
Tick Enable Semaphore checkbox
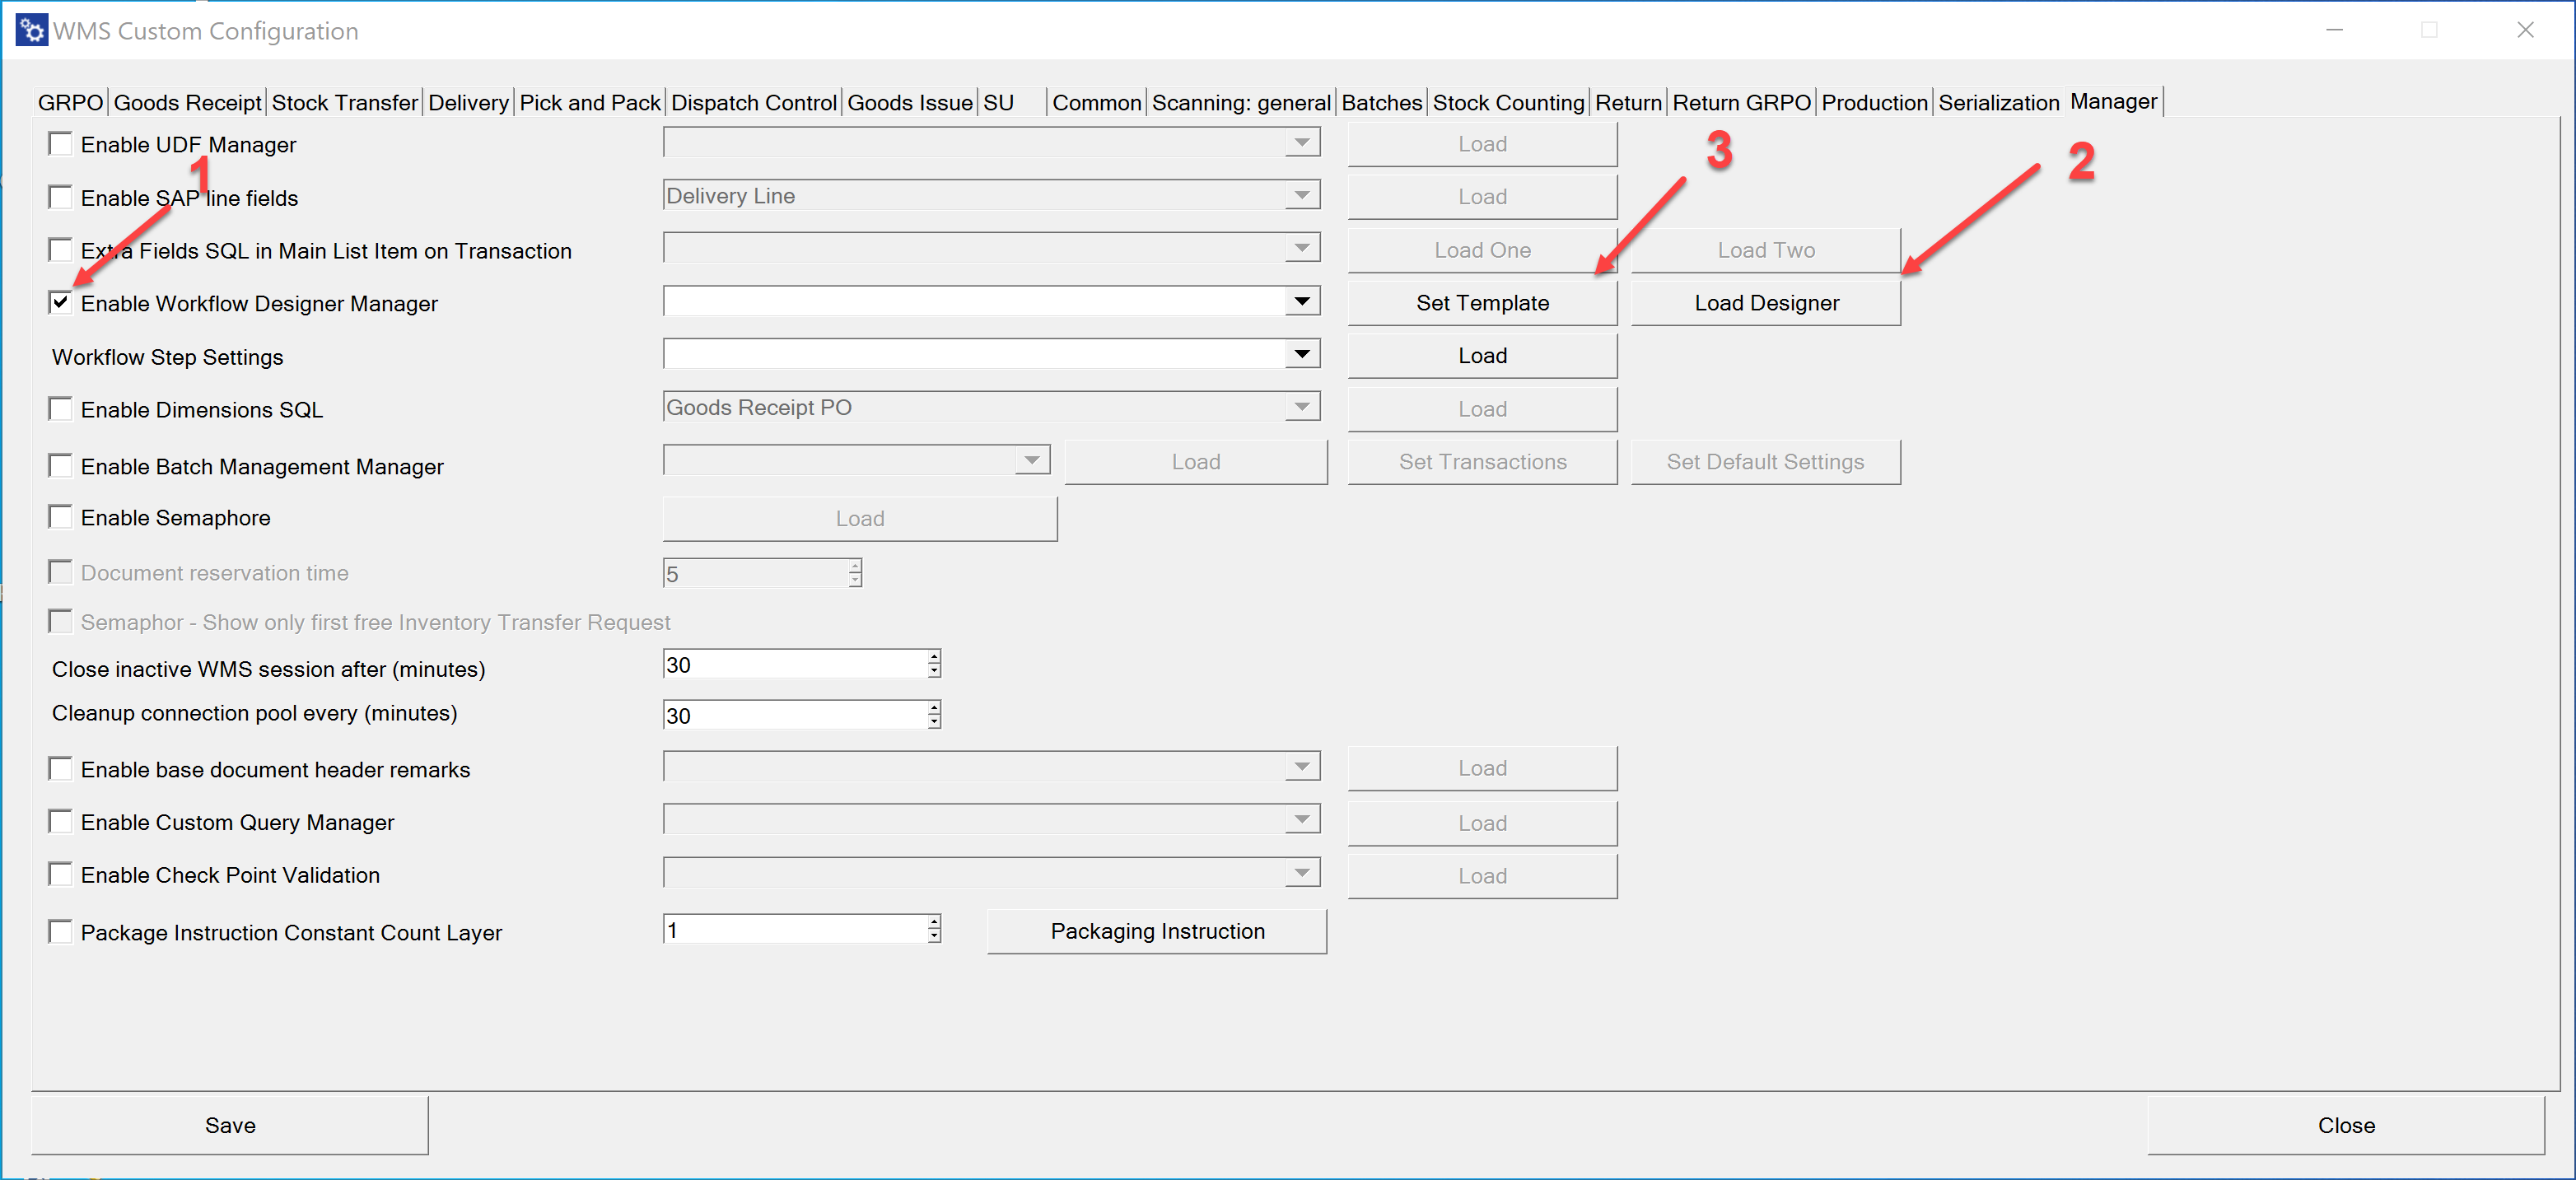click(61, 517)
